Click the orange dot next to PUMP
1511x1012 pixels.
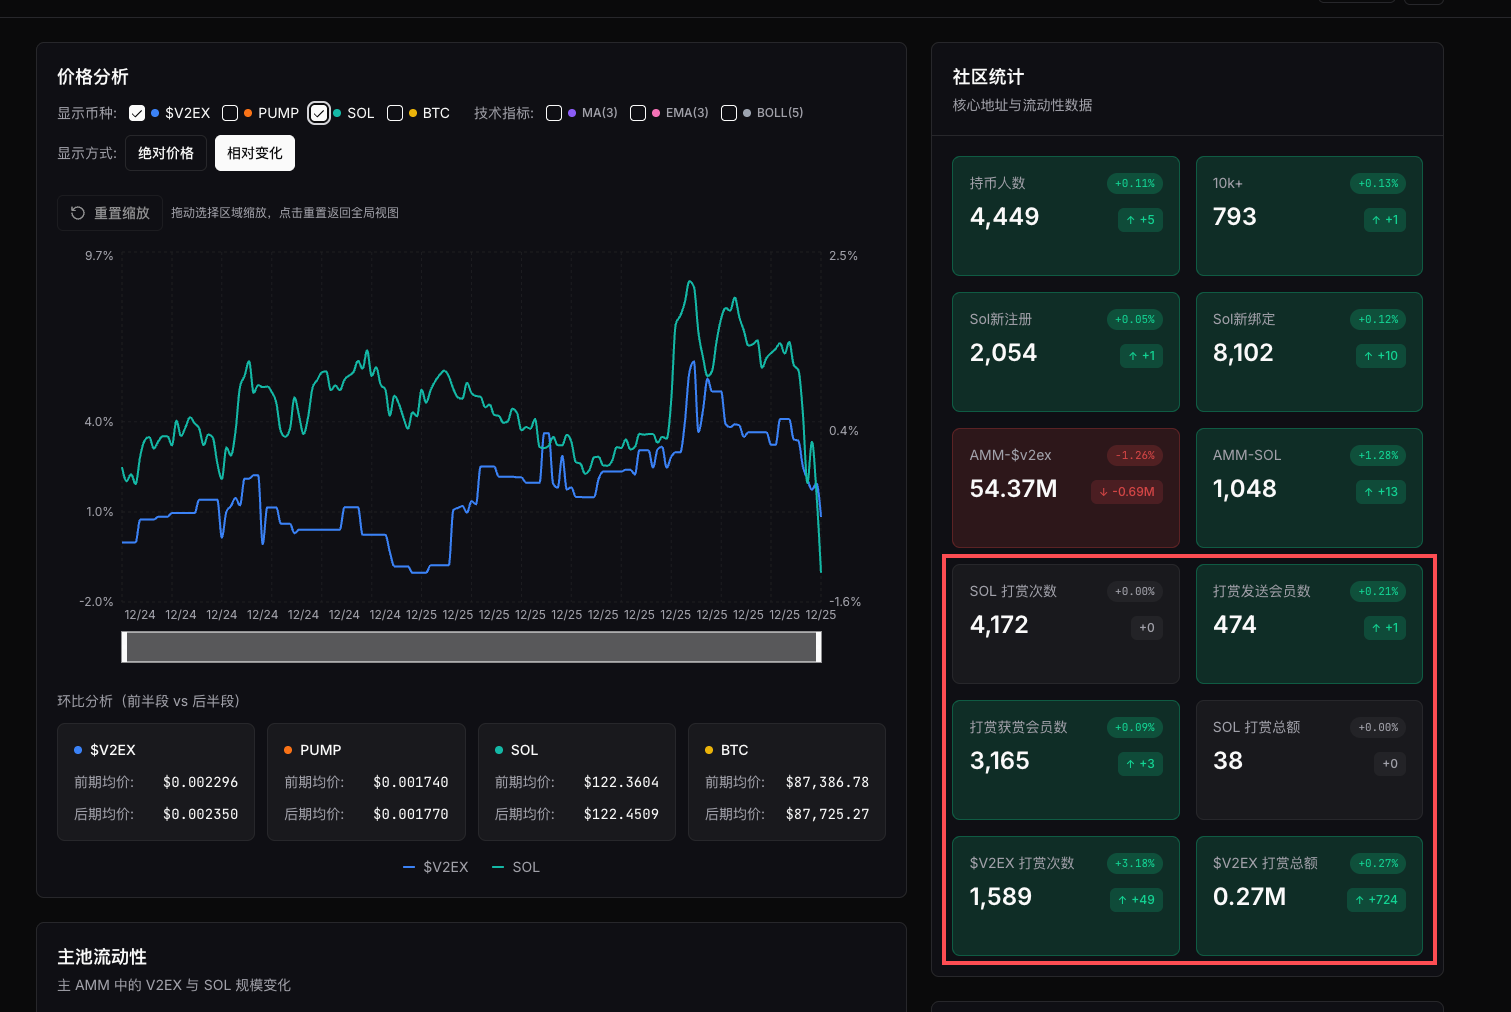(246, 113)
